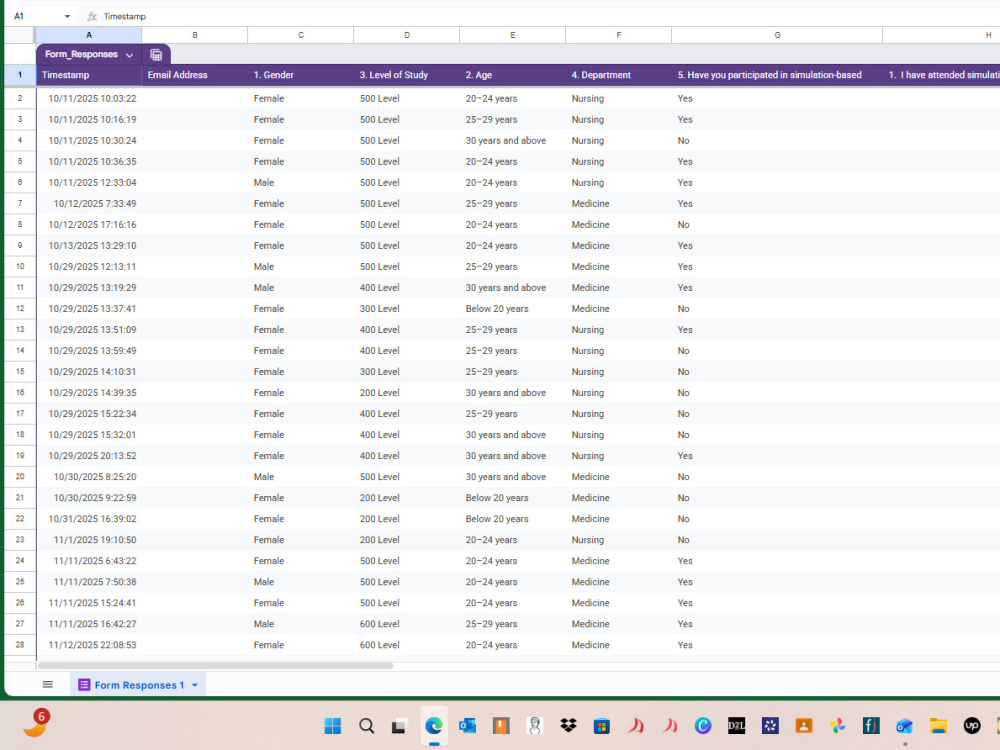Open the Windows Start menu
The width and height of the screenshot is (1000, 750).
332,726
